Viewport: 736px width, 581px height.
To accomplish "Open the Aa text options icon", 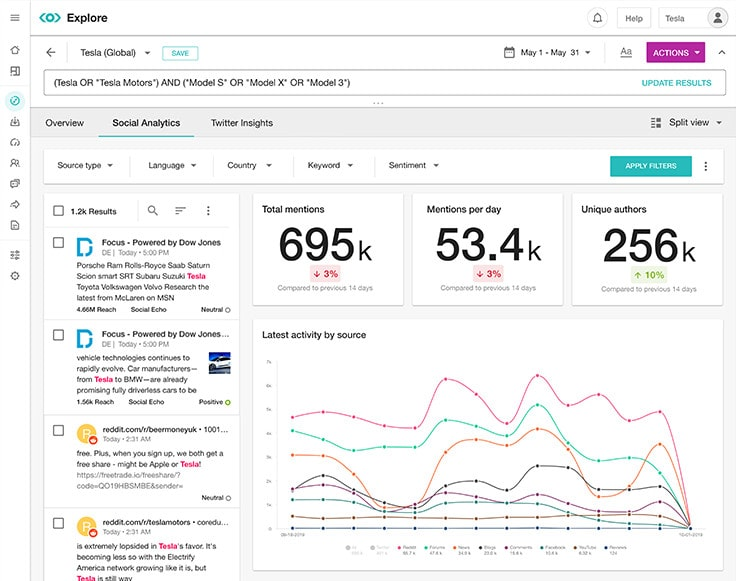I will [626, 52].
